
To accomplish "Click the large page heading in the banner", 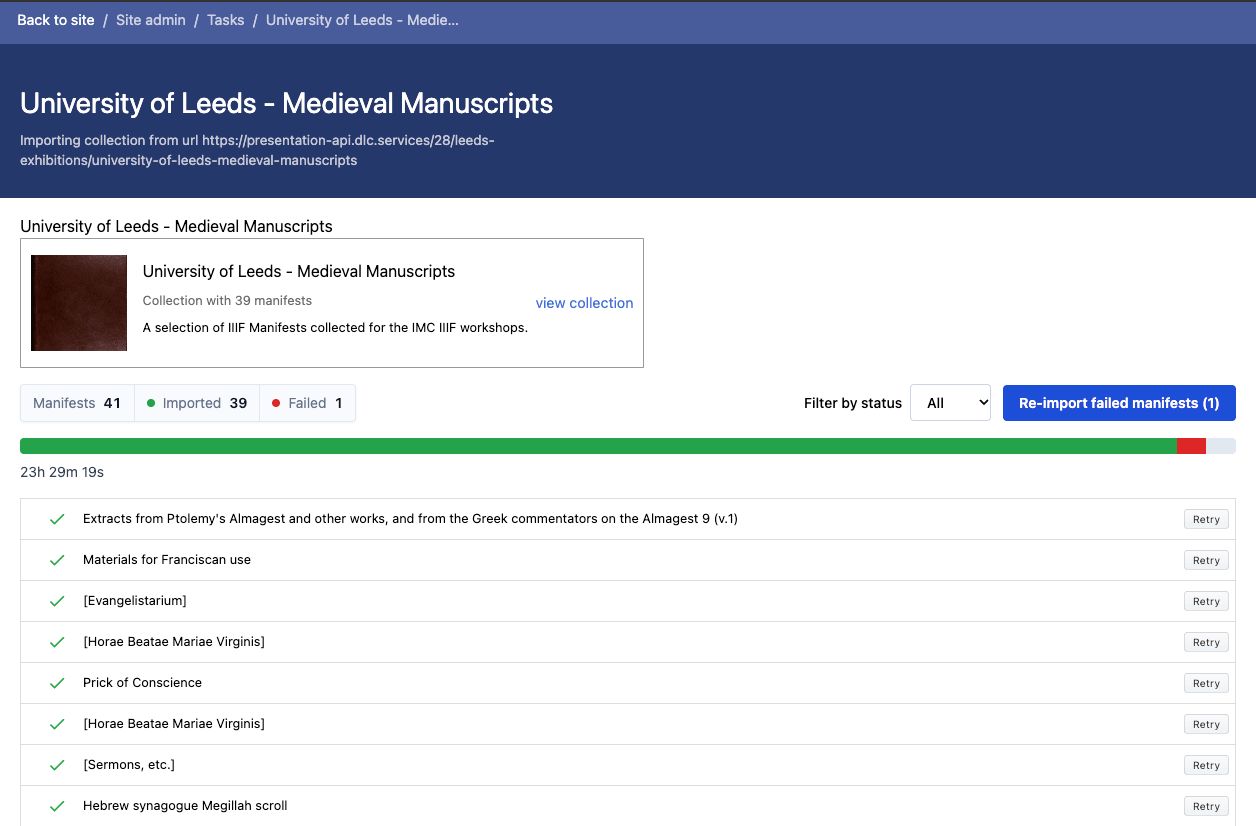I will (x=287, y=103).
